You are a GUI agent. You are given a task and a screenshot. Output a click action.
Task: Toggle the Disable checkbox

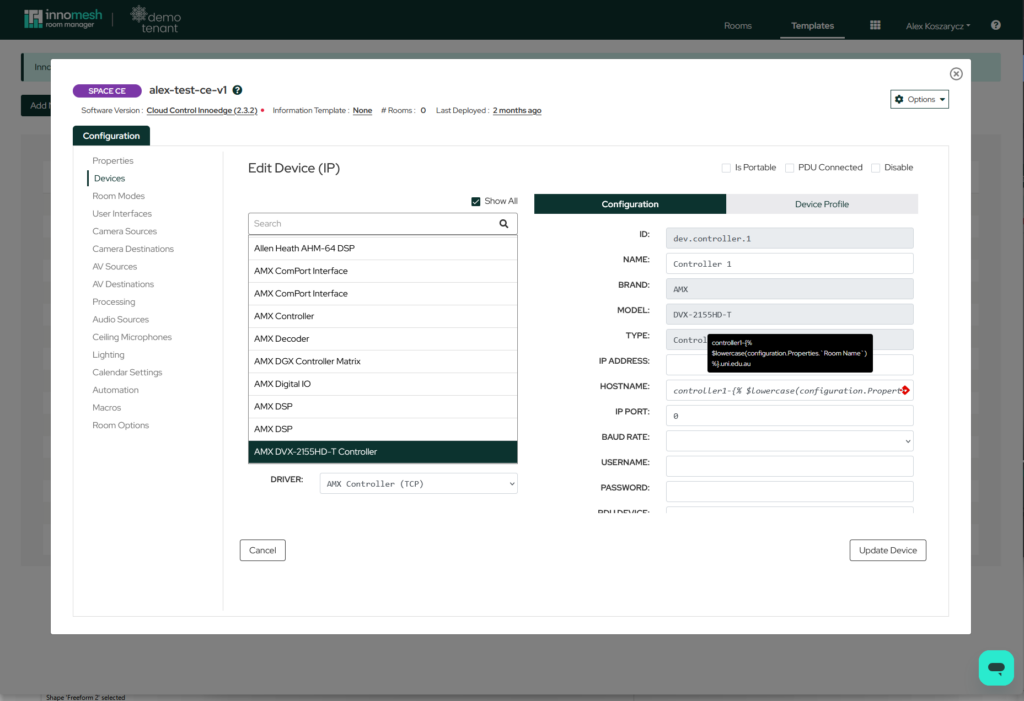click(x=876, y=168)
